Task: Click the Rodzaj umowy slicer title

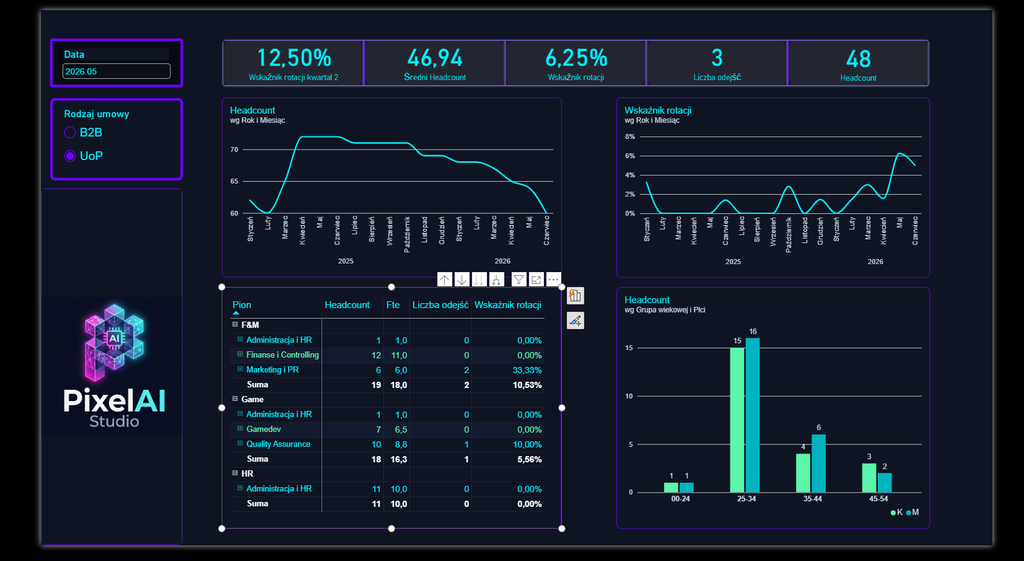Action: click(97, 114)
